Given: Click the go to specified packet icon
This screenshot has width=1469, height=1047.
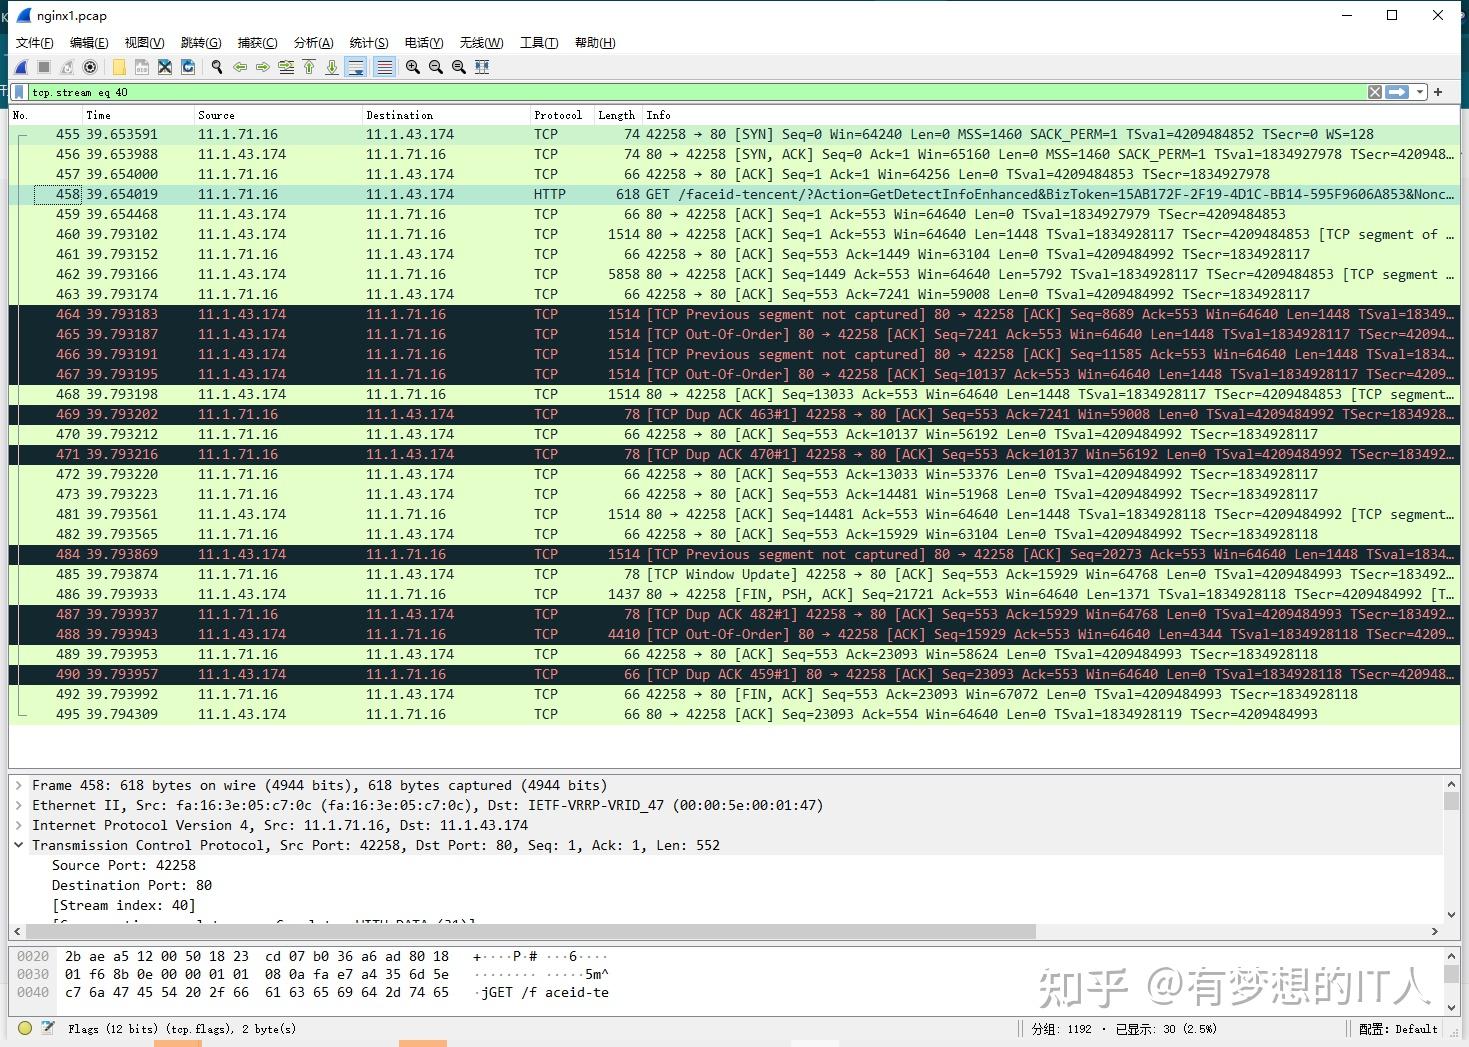Looking at the screenshot, I should pos(286,67).
